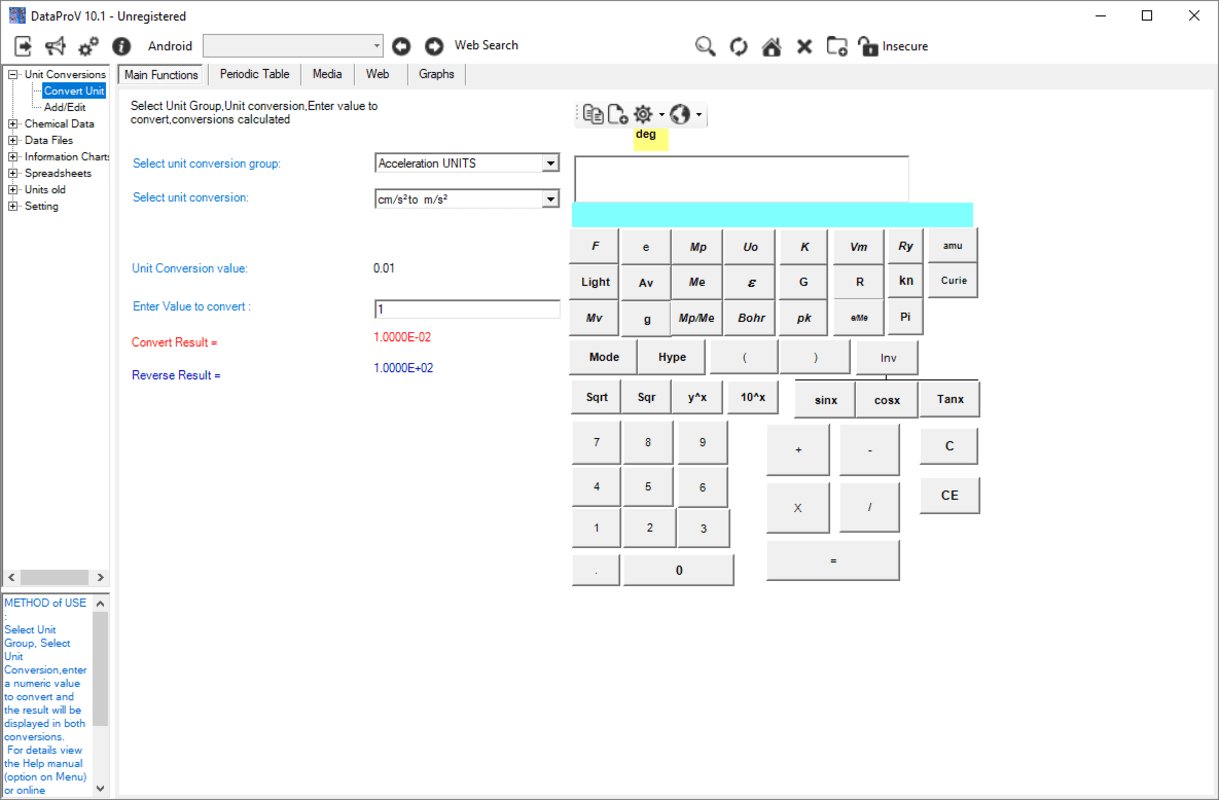Click the padlock Insecure icon

(x=868, y=46)
